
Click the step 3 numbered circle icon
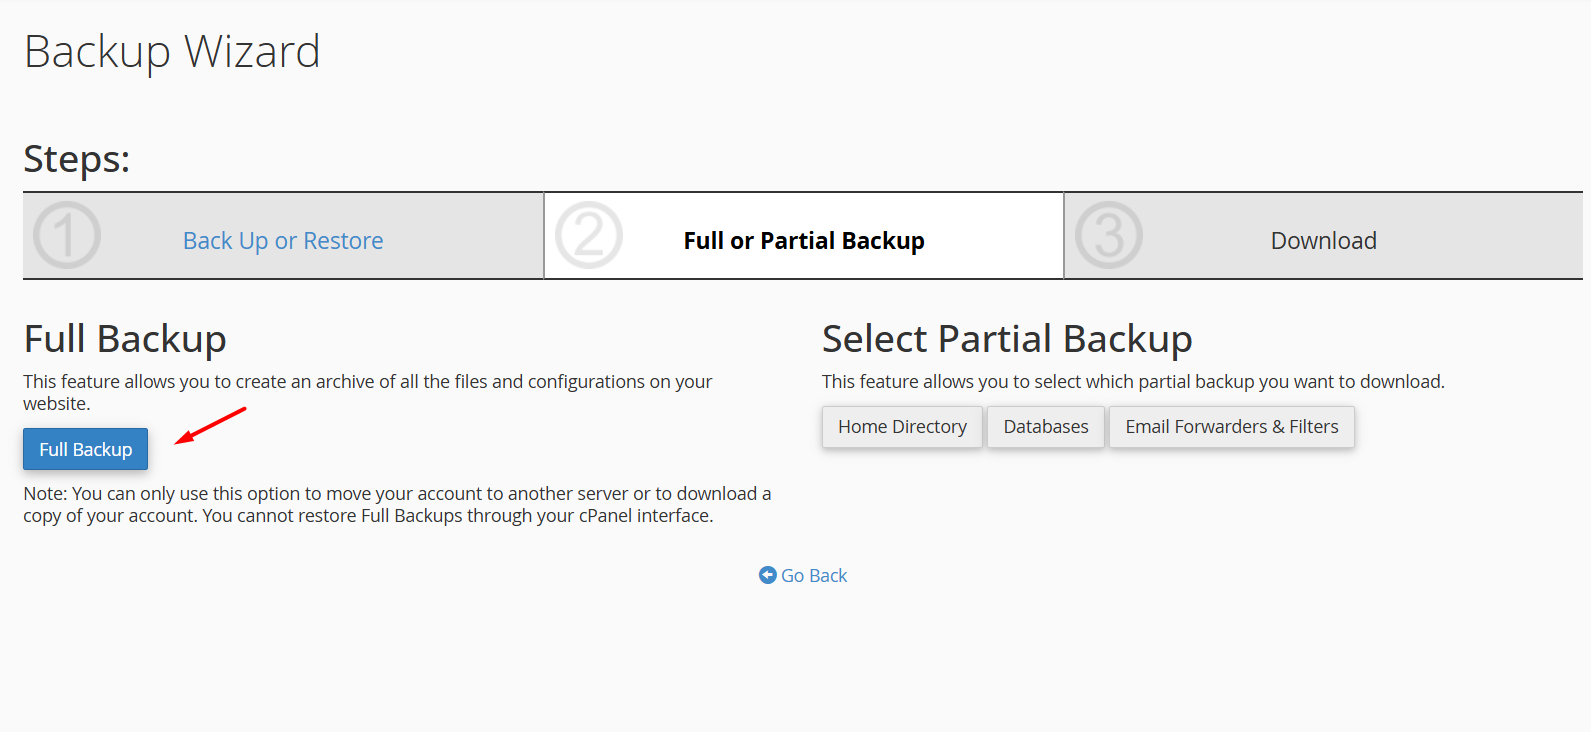[1109, 236]
